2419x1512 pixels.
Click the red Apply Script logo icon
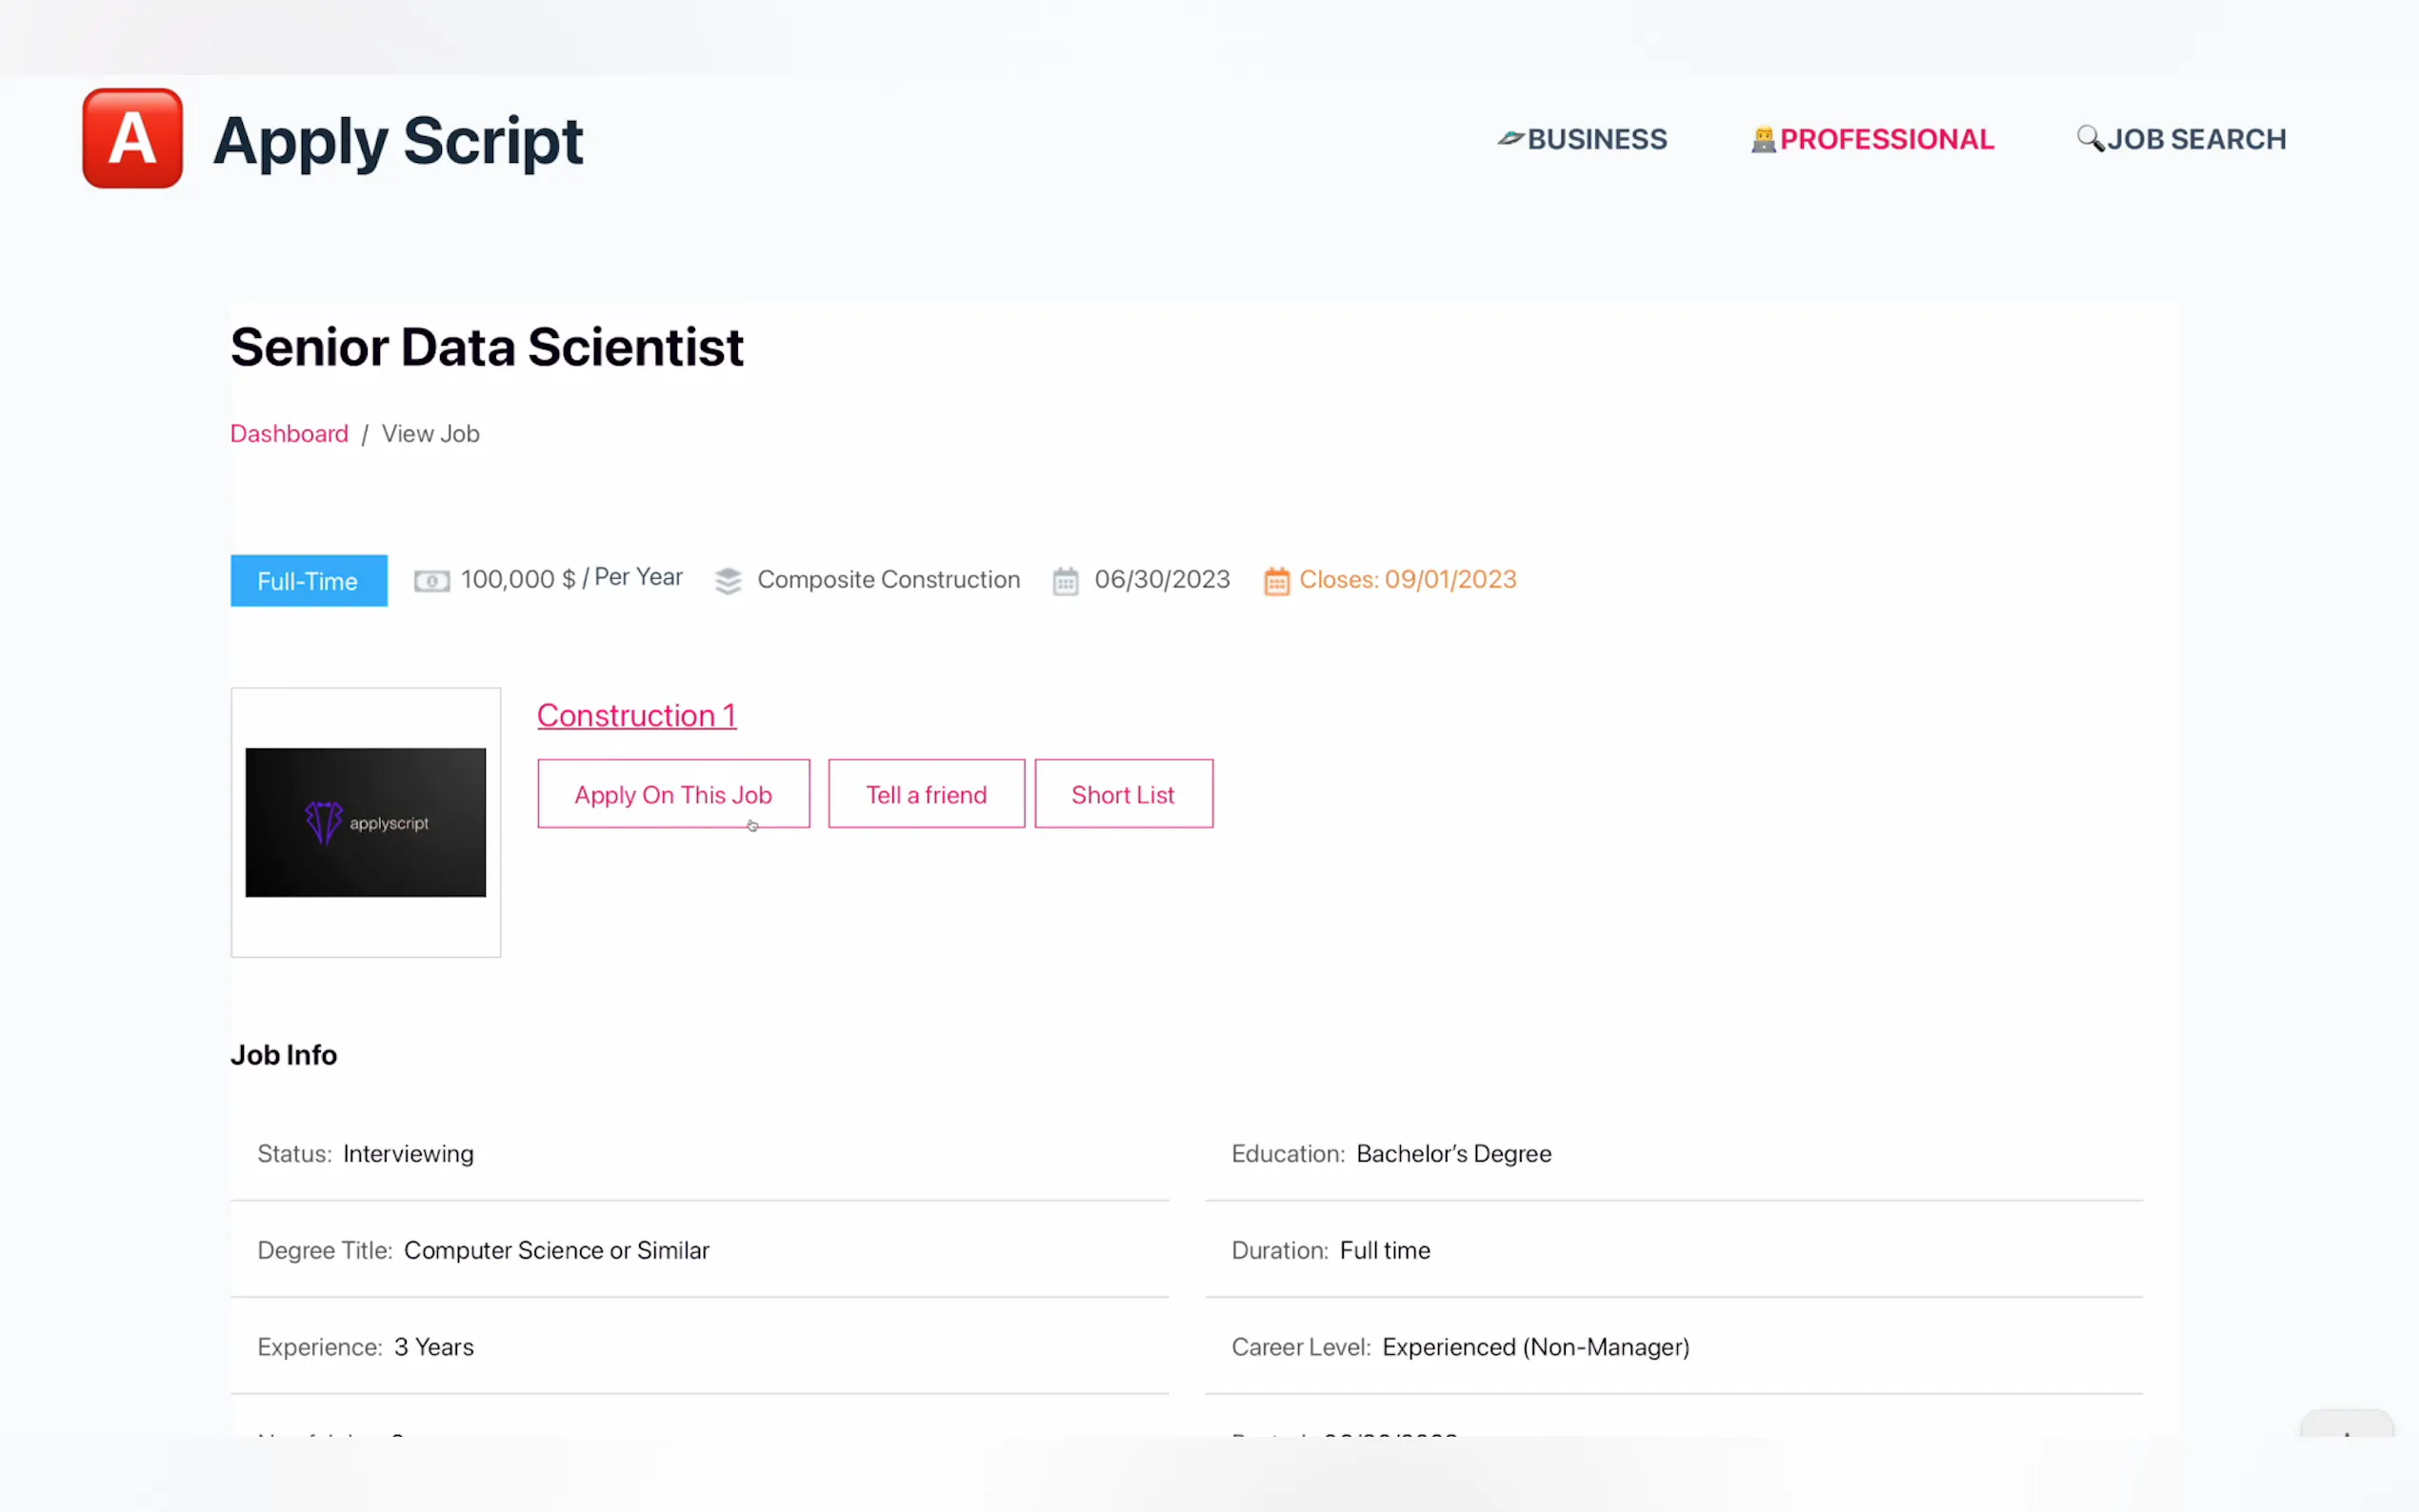tap(132, 138)
